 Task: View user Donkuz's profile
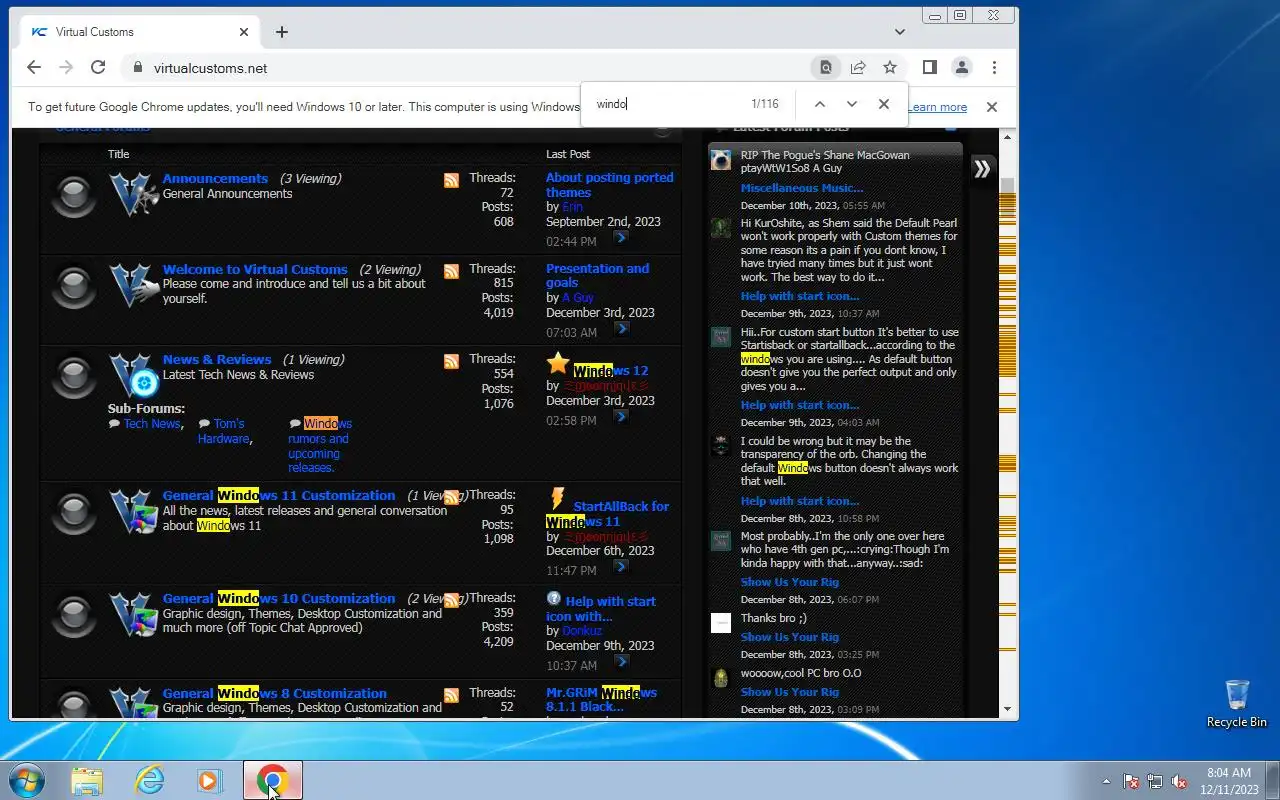coord(582,631)
